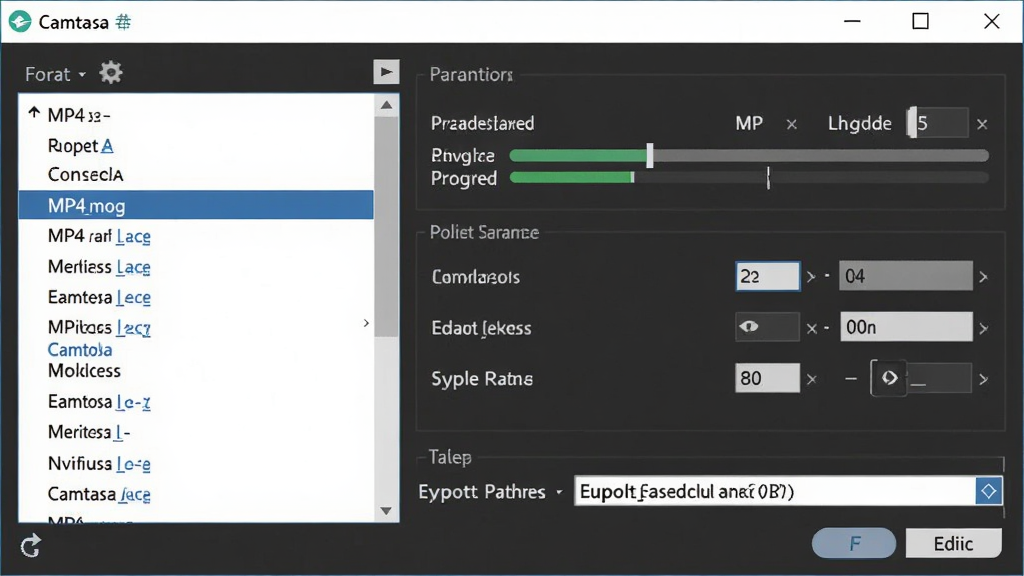Open the chevron after the 00n field
This screenshot has height=576, width=1024.
click(983, 328)
